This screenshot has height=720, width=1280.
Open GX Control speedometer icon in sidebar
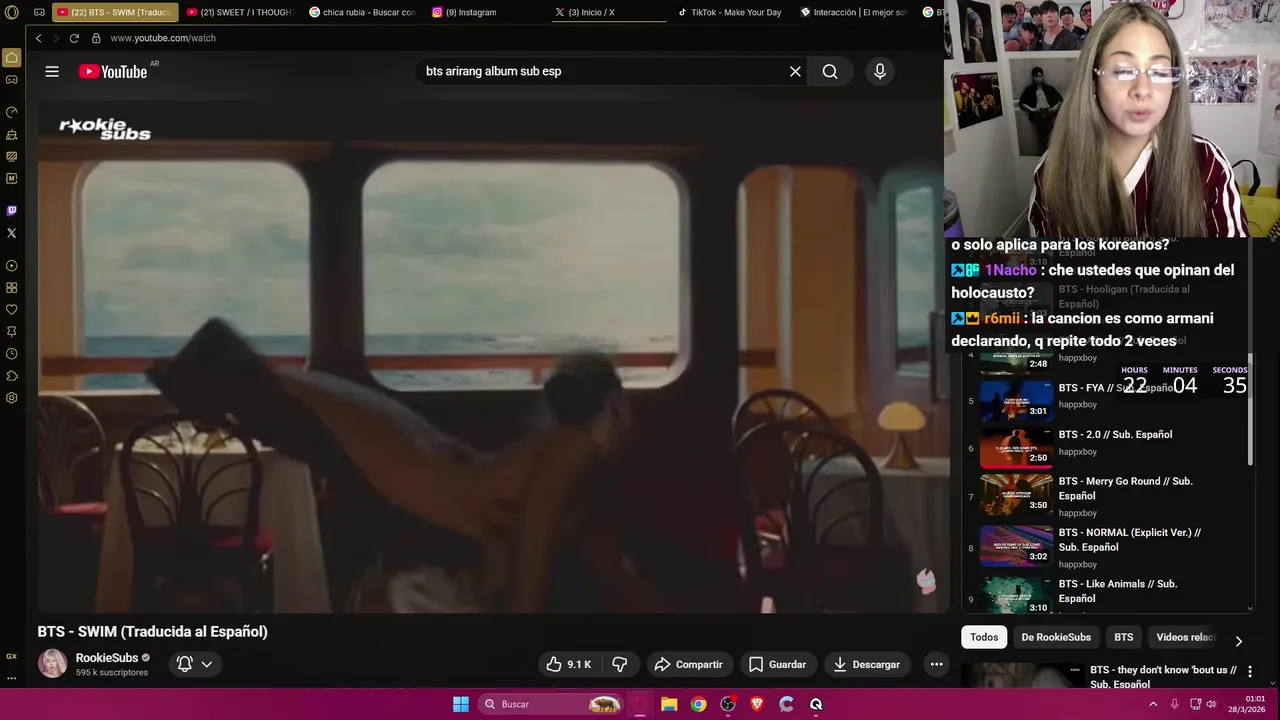coord(12,112)
